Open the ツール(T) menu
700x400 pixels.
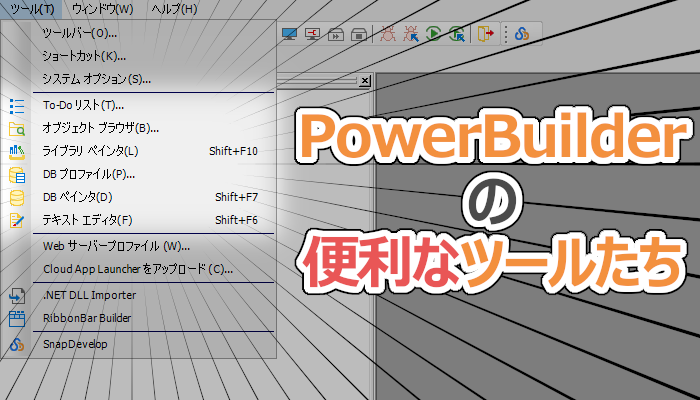pyautogui.click(x=30, y=9)
